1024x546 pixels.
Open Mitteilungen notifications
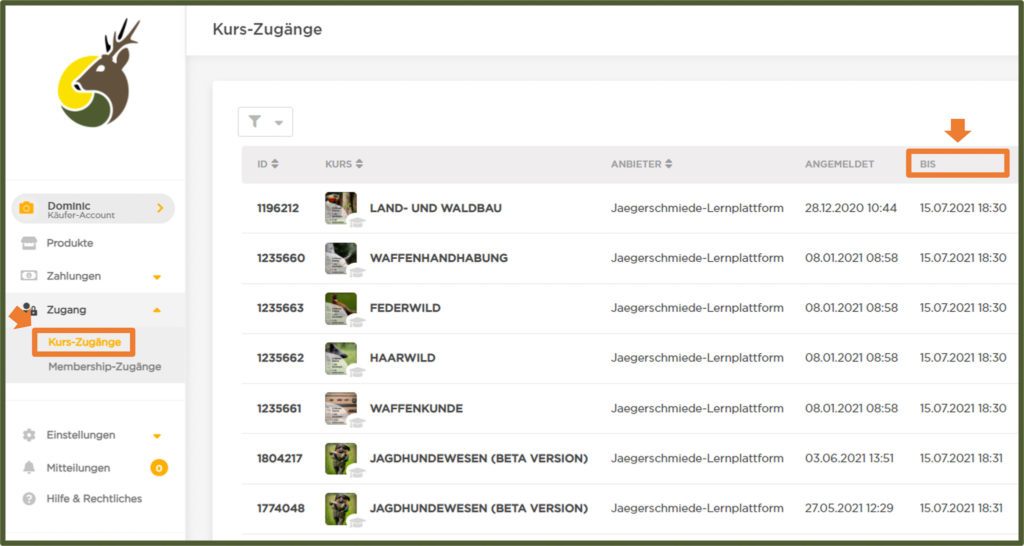tap(78, 468)
